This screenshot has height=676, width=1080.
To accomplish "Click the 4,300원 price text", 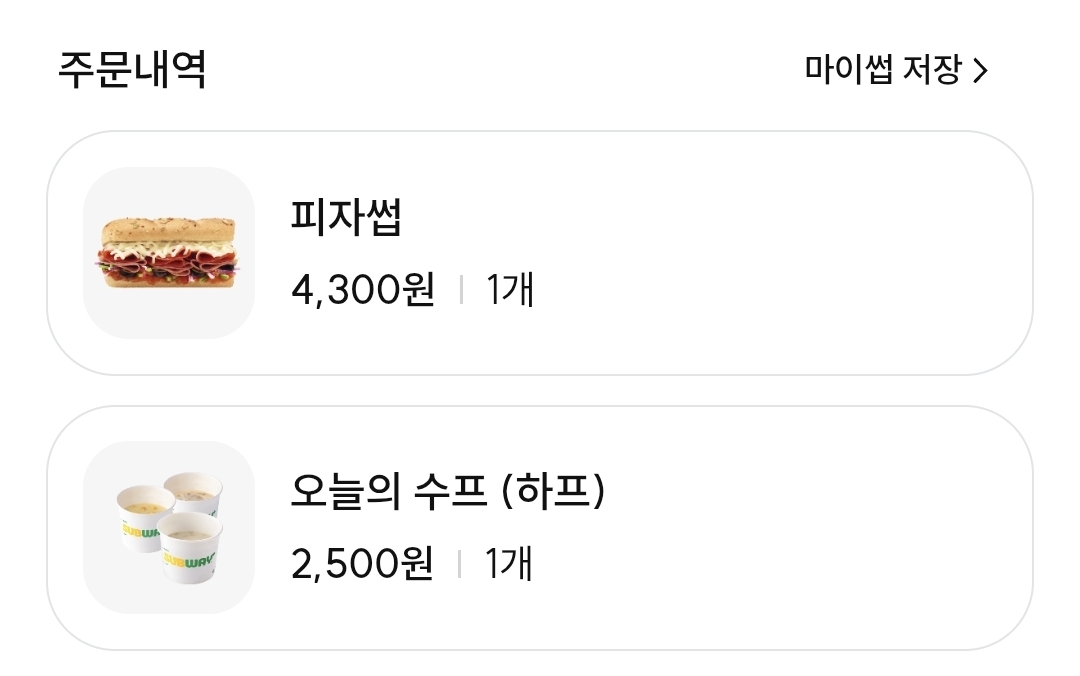I will pyautogui.click(x=363, y=290).
